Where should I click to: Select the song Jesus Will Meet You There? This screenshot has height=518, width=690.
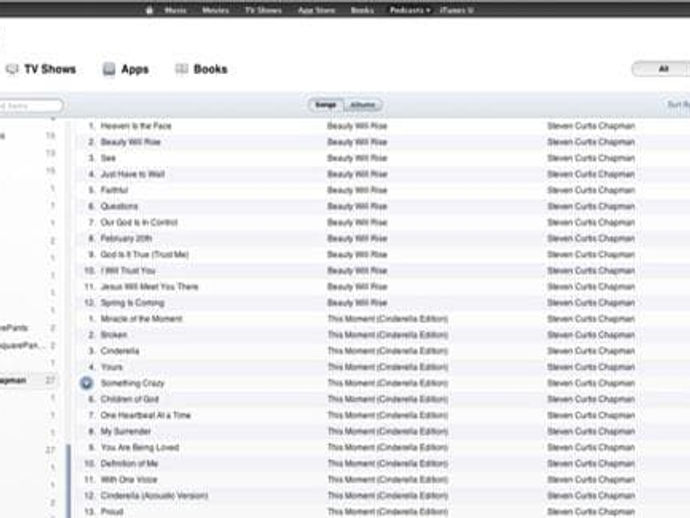150,287
